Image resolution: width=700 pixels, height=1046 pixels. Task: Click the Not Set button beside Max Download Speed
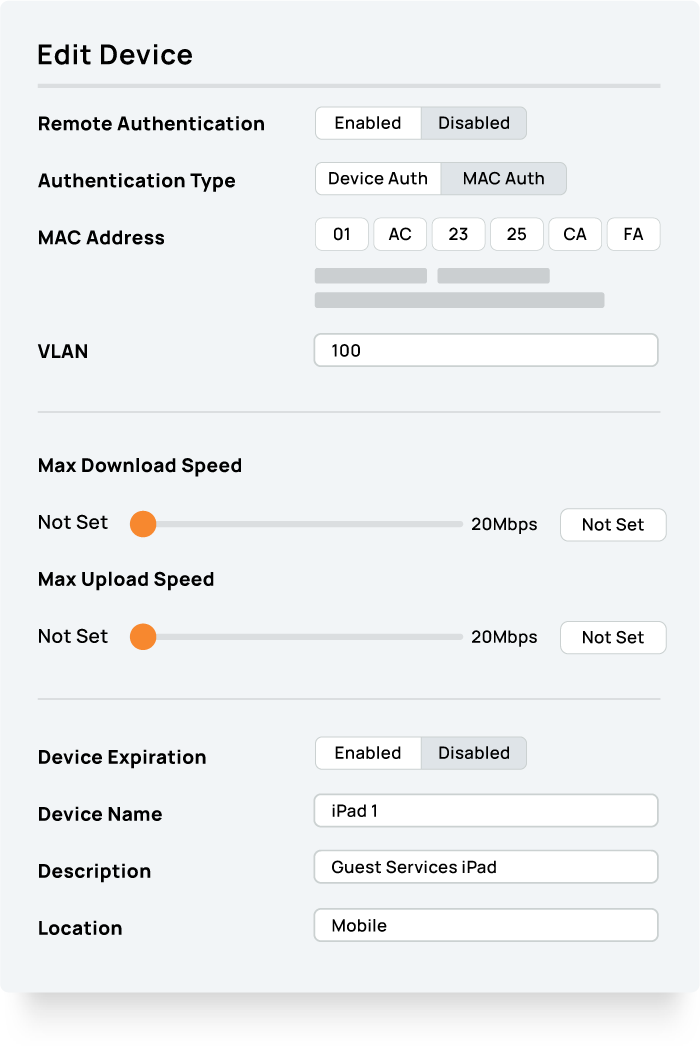(613, 524)
